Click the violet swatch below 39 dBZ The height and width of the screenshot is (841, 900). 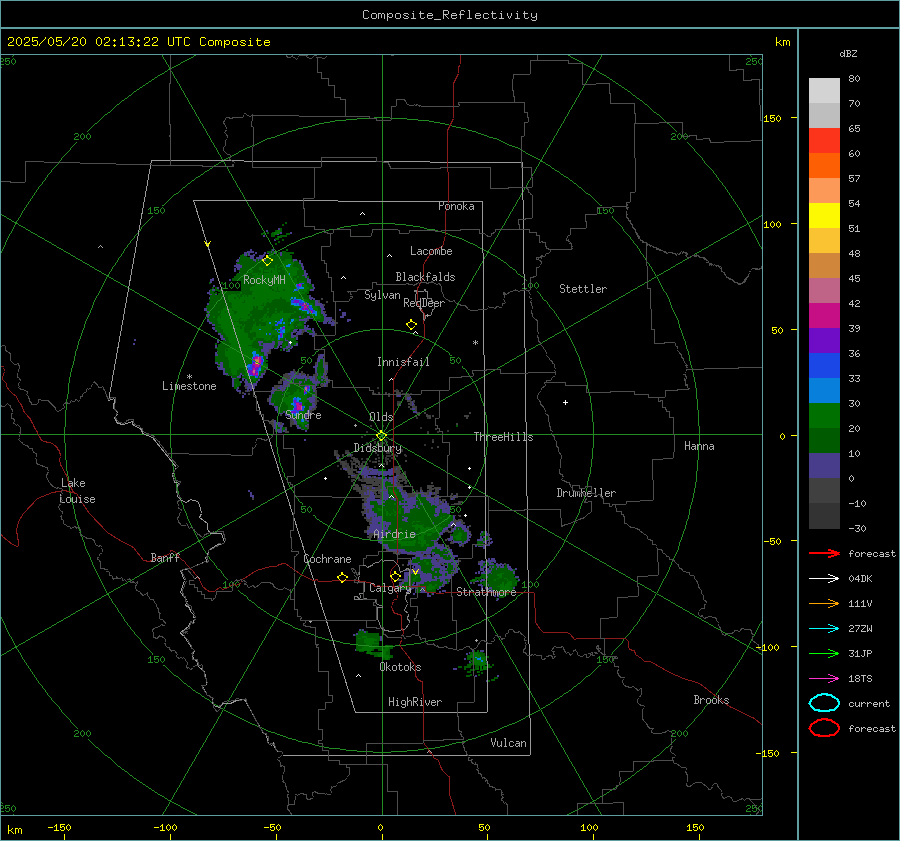click(824, 341)
